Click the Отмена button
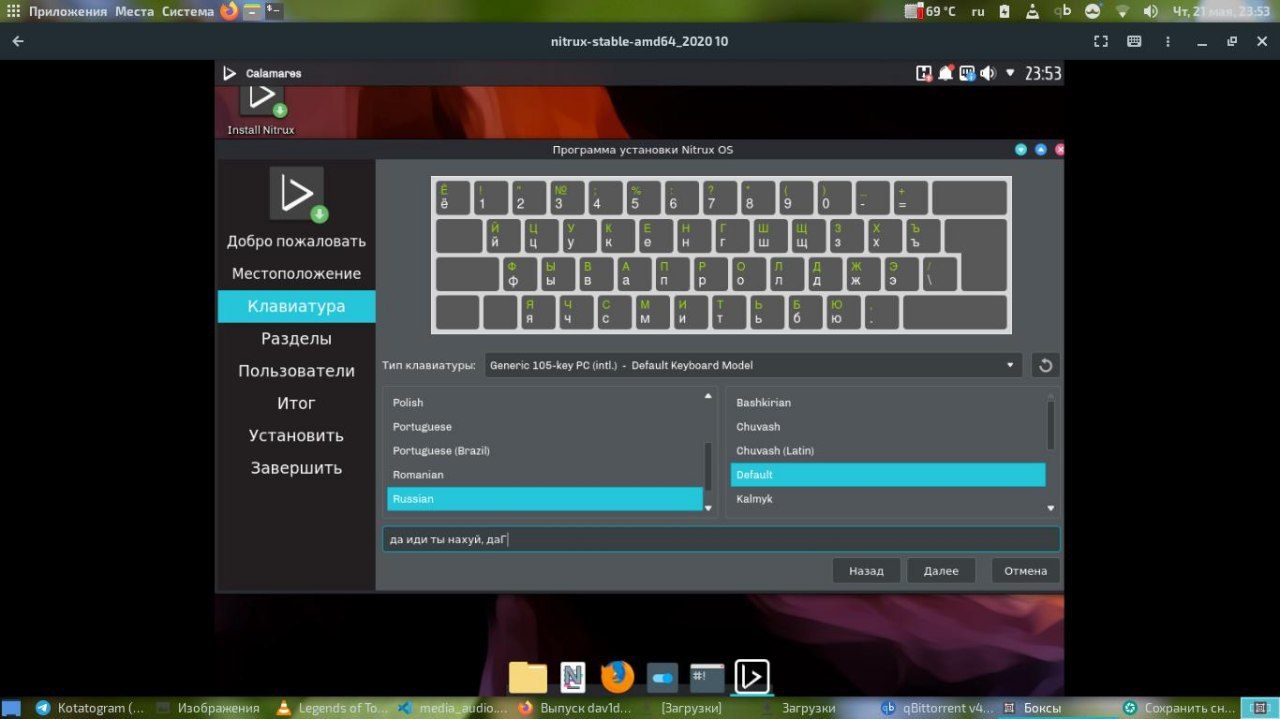The width and height of the screenshot is (1280, 719). click(x=1026, y=571)
